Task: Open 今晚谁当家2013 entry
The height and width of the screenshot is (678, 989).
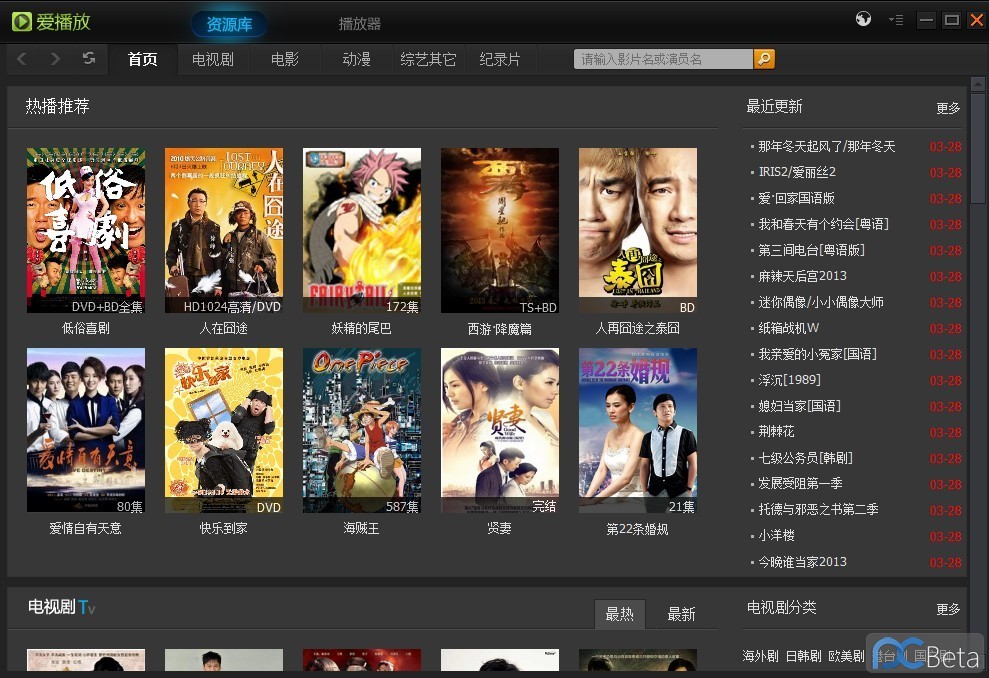Action: coord(802,561)
